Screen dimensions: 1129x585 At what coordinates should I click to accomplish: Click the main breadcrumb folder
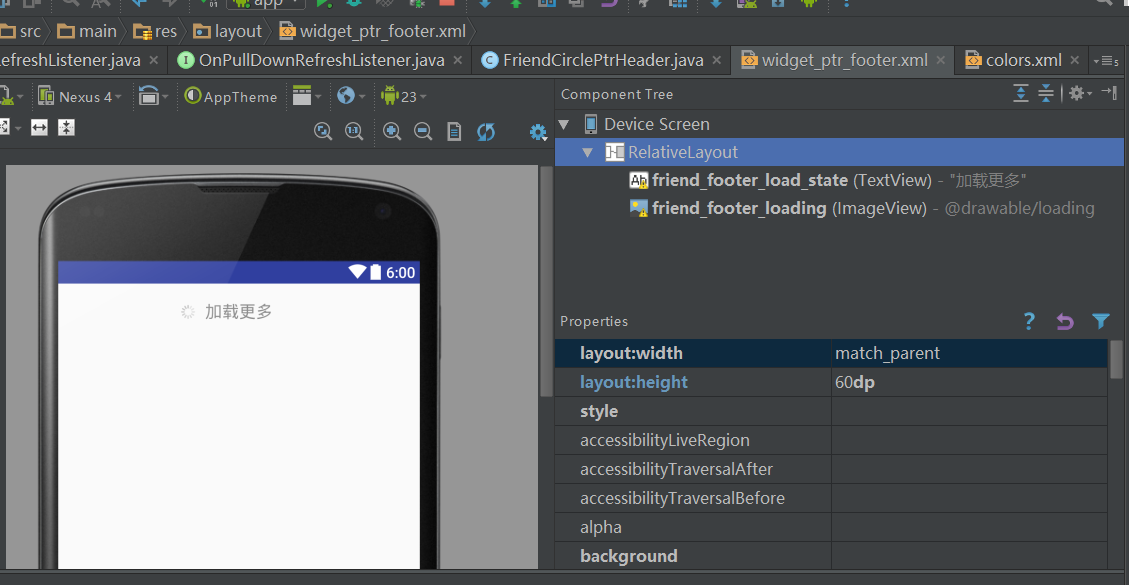pyautogui.click(x=87, y=31)
